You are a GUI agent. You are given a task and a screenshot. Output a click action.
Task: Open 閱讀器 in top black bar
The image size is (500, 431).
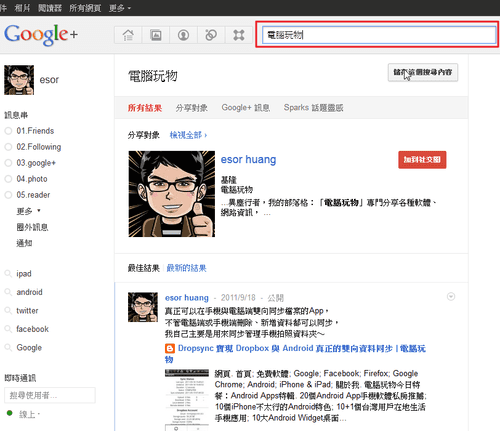pos(50,8)
